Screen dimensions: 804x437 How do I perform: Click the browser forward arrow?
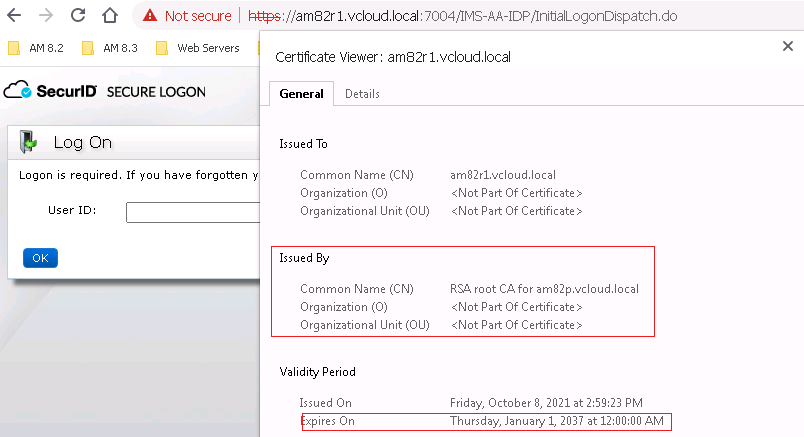coord(46,15)
